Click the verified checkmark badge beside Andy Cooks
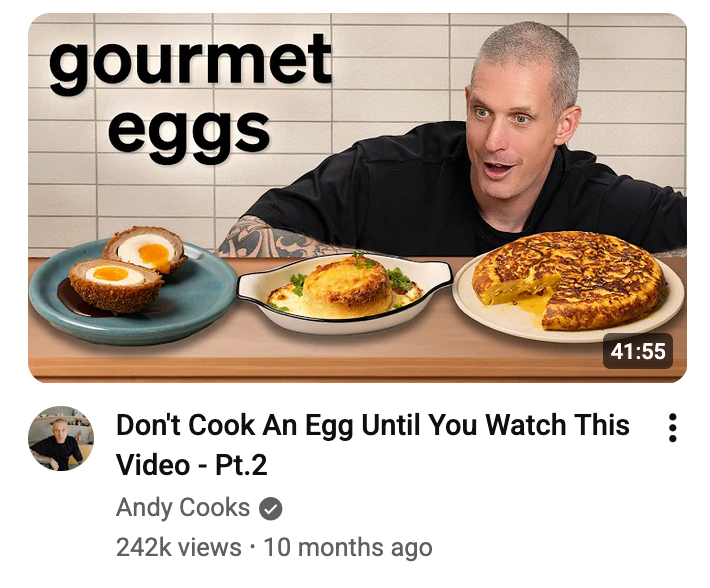Viewport: 710px width, 588px height. pos(270,508)
